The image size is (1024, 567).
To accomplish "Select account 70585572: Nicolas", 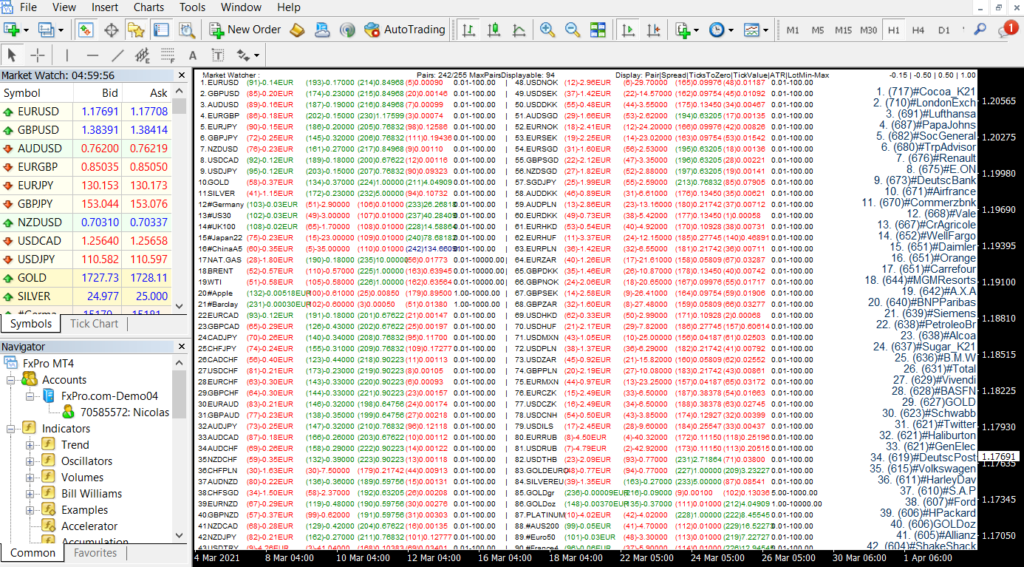I will [116, 412].
